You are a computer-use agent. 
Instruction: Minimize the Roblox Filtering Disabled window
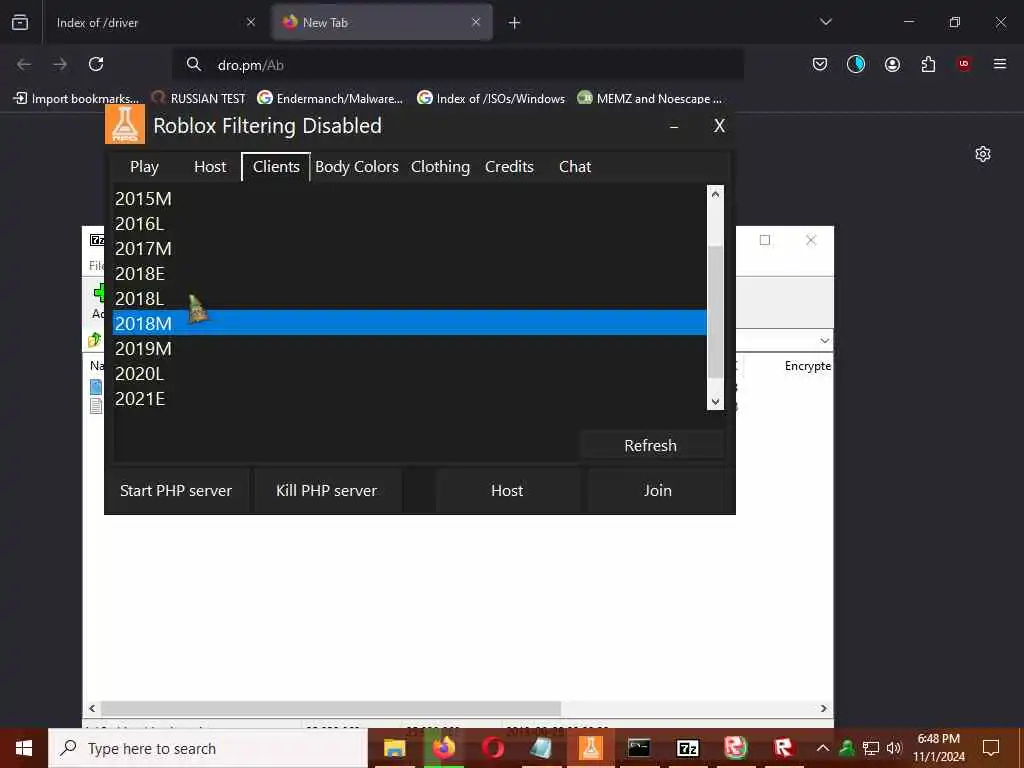[674, 127]
